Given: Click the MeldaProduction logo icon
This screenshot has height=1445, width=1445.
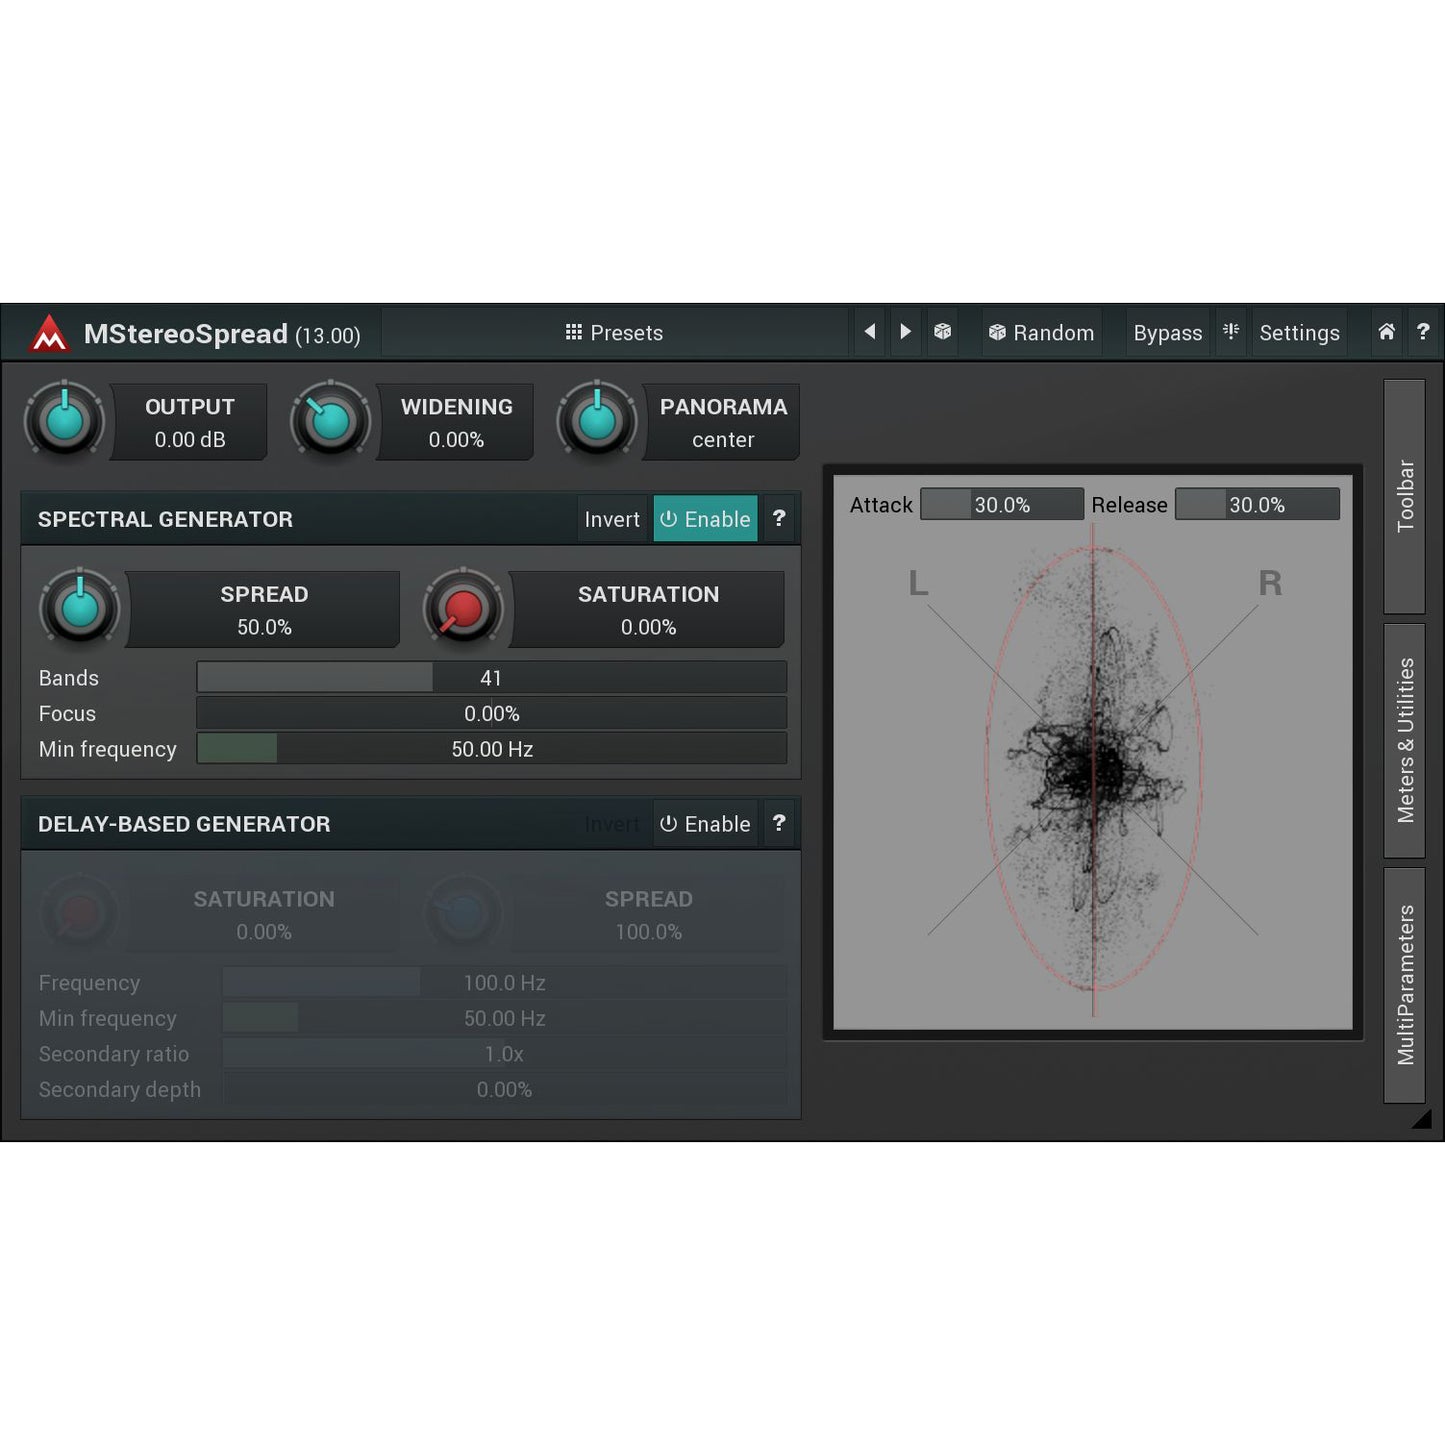Looking at the screenshot, I should (x=48, y=334).
